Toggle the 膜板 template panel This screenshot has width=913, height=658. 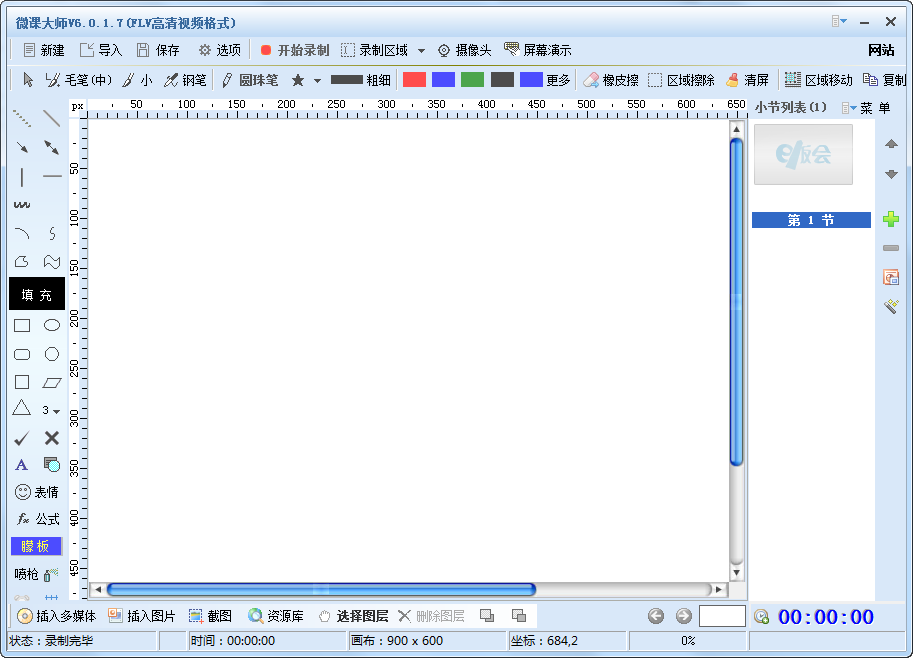click(36, 546)
